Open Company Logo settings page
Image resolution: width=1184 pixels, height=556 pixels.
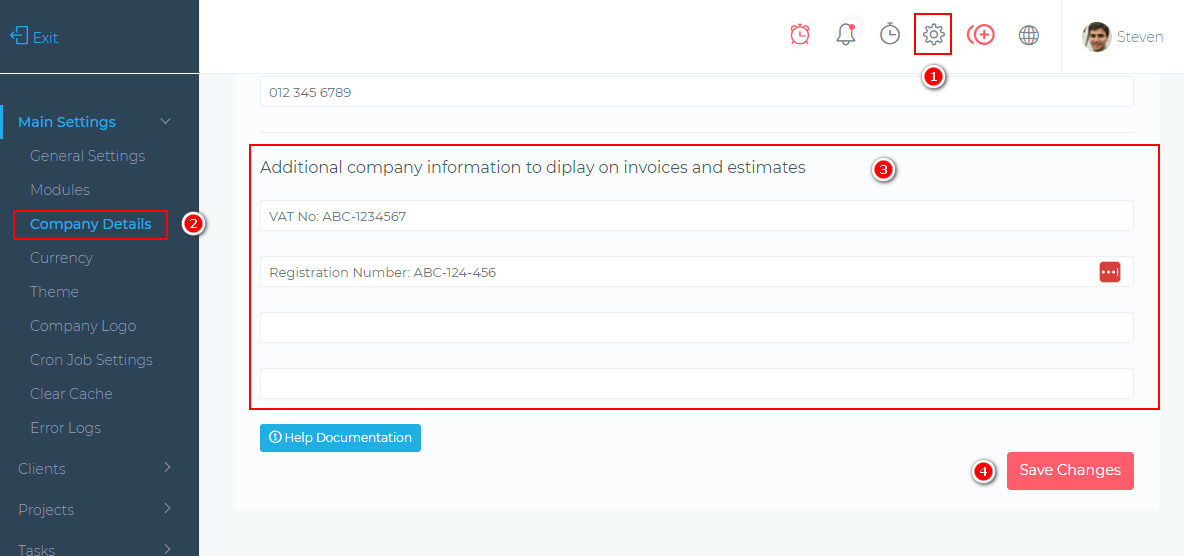click(83, 326)
